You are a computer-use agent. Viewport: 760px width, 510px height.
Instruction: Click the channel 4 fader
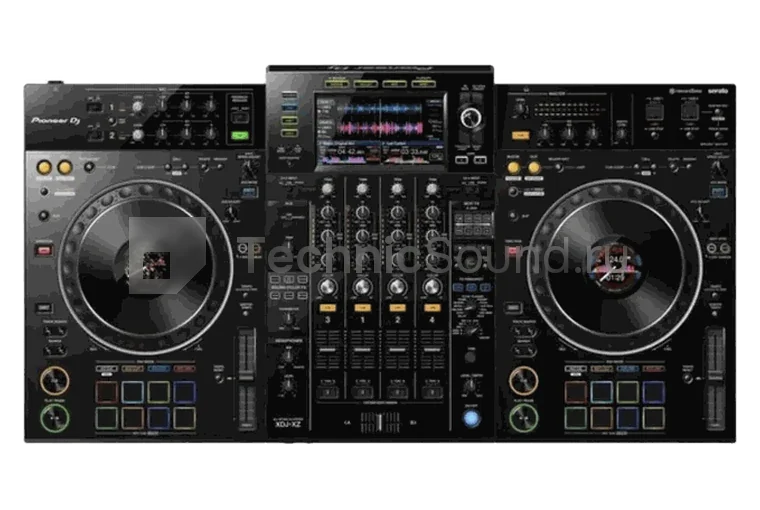[x=432, y=349]
